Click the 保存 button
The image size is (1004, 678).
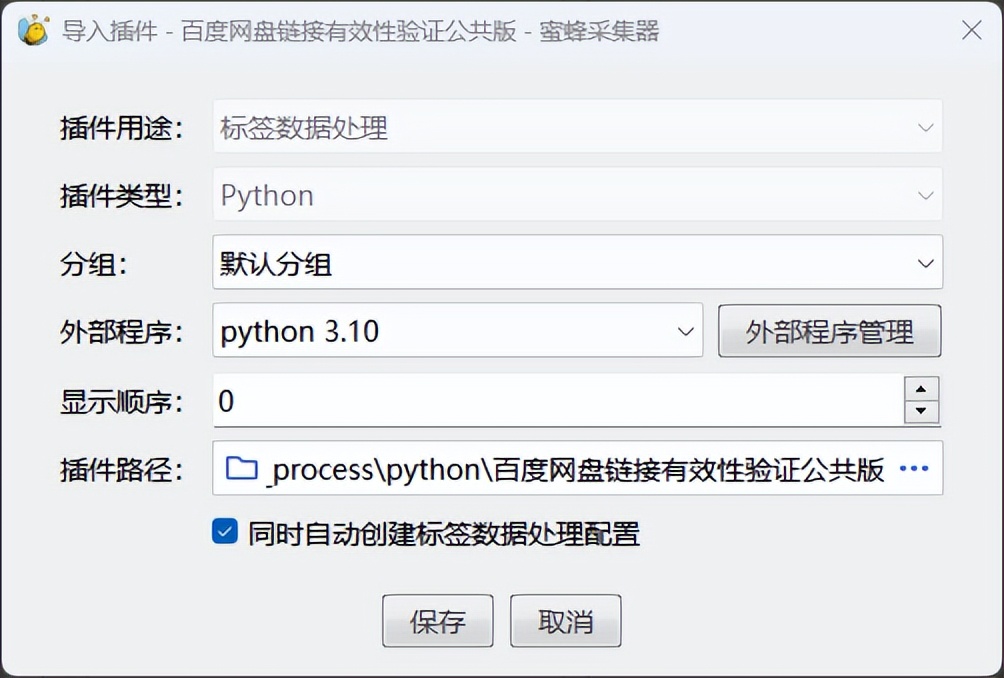437,621
